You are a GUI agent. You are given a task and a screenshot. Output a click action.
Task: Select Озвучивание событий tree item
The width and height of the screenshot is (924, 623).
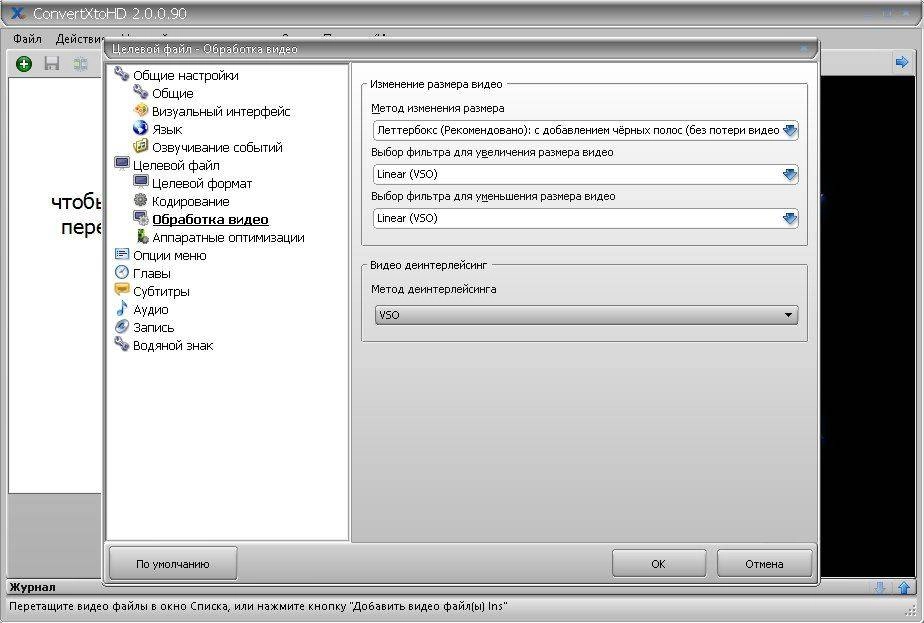tap(217, 147)
